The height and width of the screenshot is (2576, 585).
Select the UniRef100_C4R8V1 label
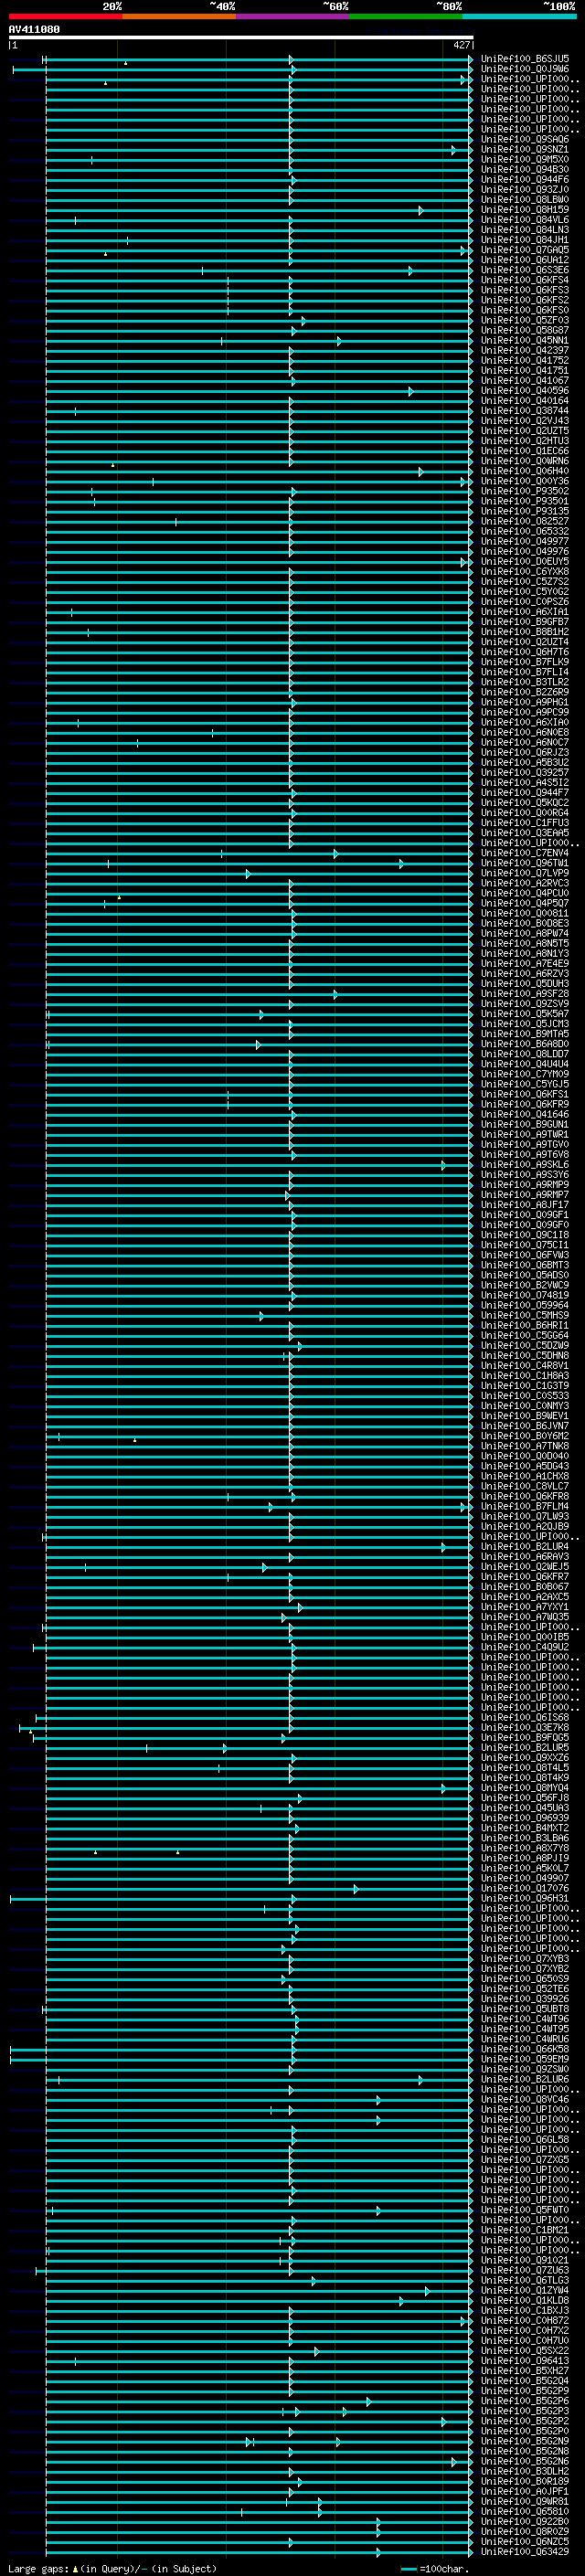coord(524,1366)
